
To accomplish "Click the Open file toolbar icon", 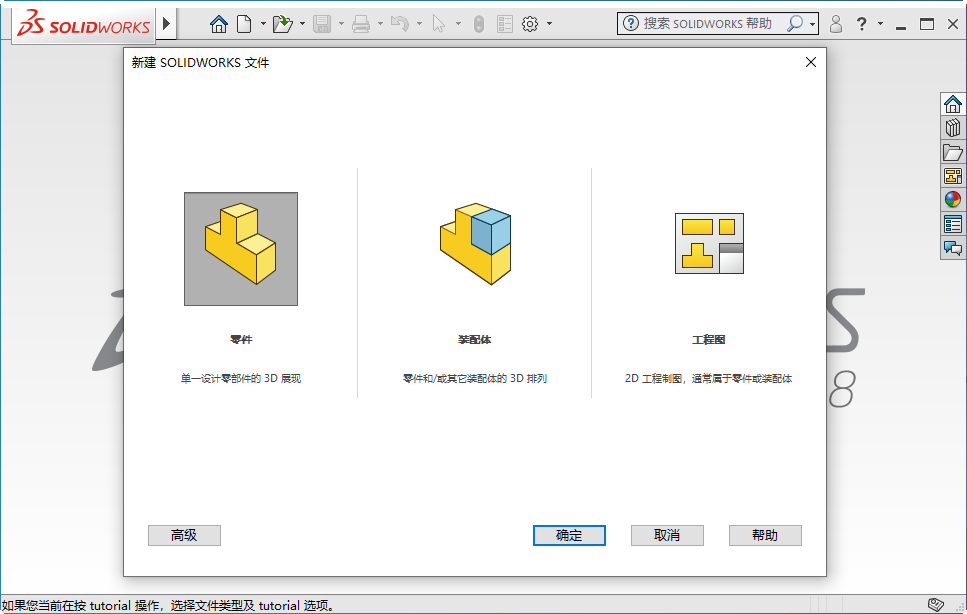I will 282,24.
